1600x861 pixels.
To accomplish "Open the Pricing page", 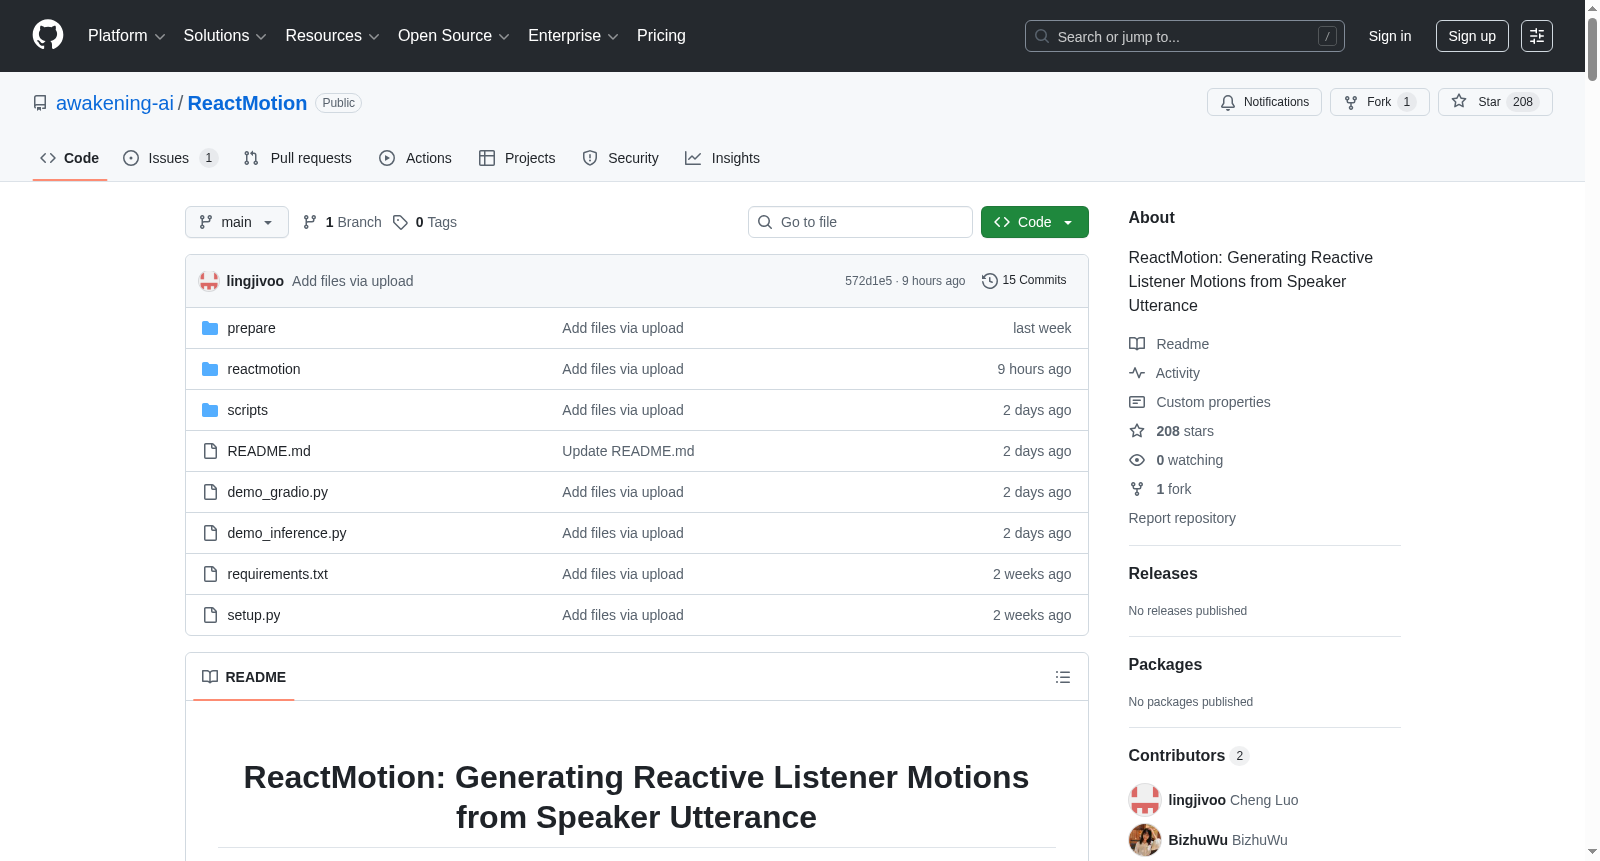I will [661, 36].
